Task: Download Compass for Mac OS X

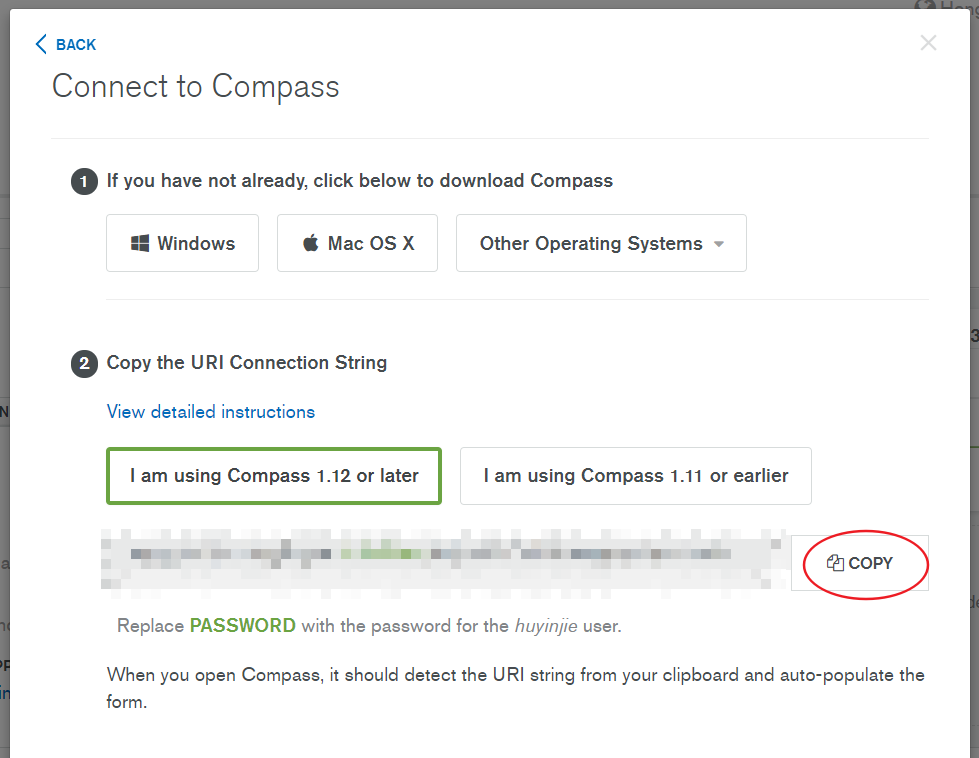Action: tap(357, 243)
